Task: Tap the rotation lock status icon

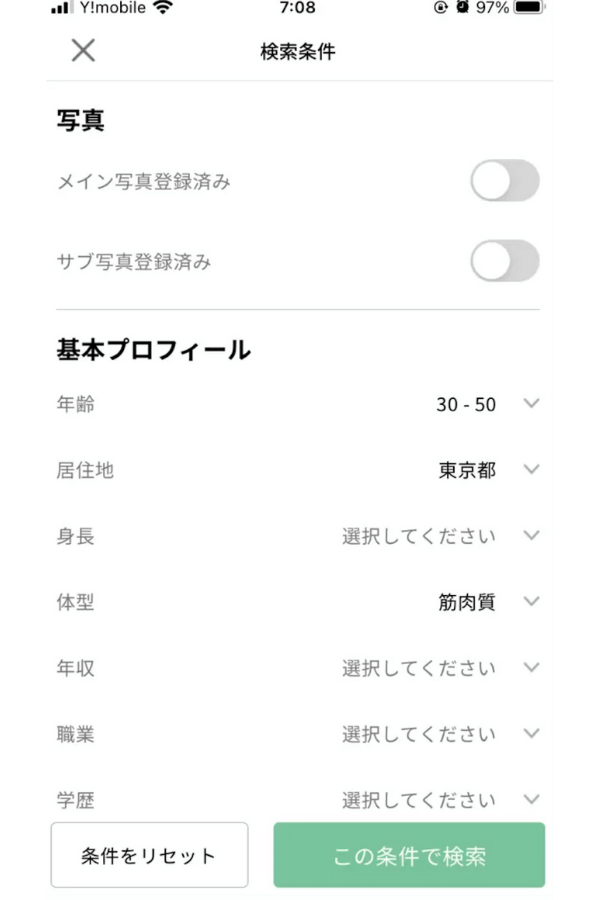Action: click(x=440, y=7)
